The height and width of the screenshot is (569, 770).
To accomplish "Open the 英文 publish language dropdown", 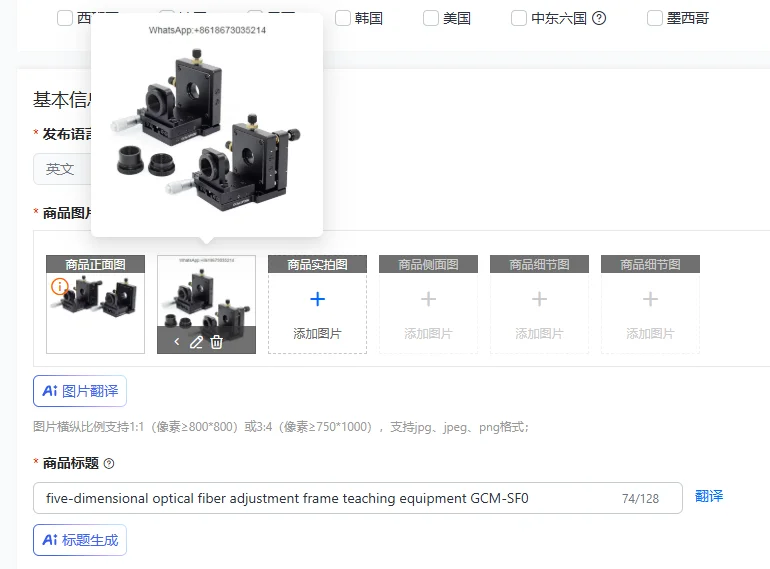I will 62,169.
